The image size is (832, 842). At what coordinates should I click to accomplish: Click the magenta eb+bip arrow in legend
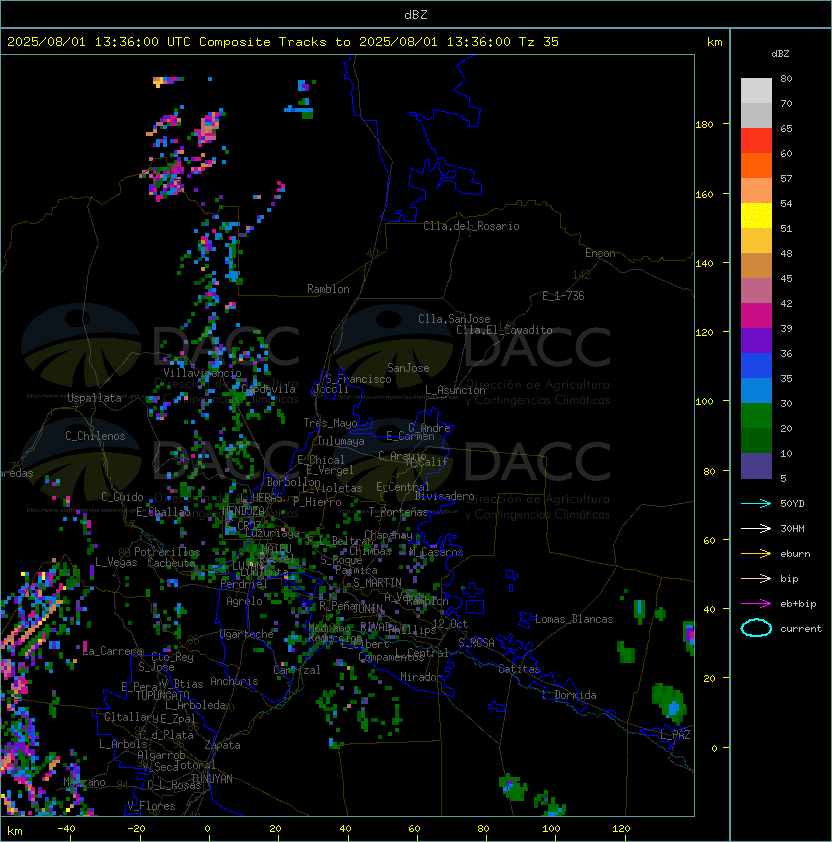coord(756,604)
